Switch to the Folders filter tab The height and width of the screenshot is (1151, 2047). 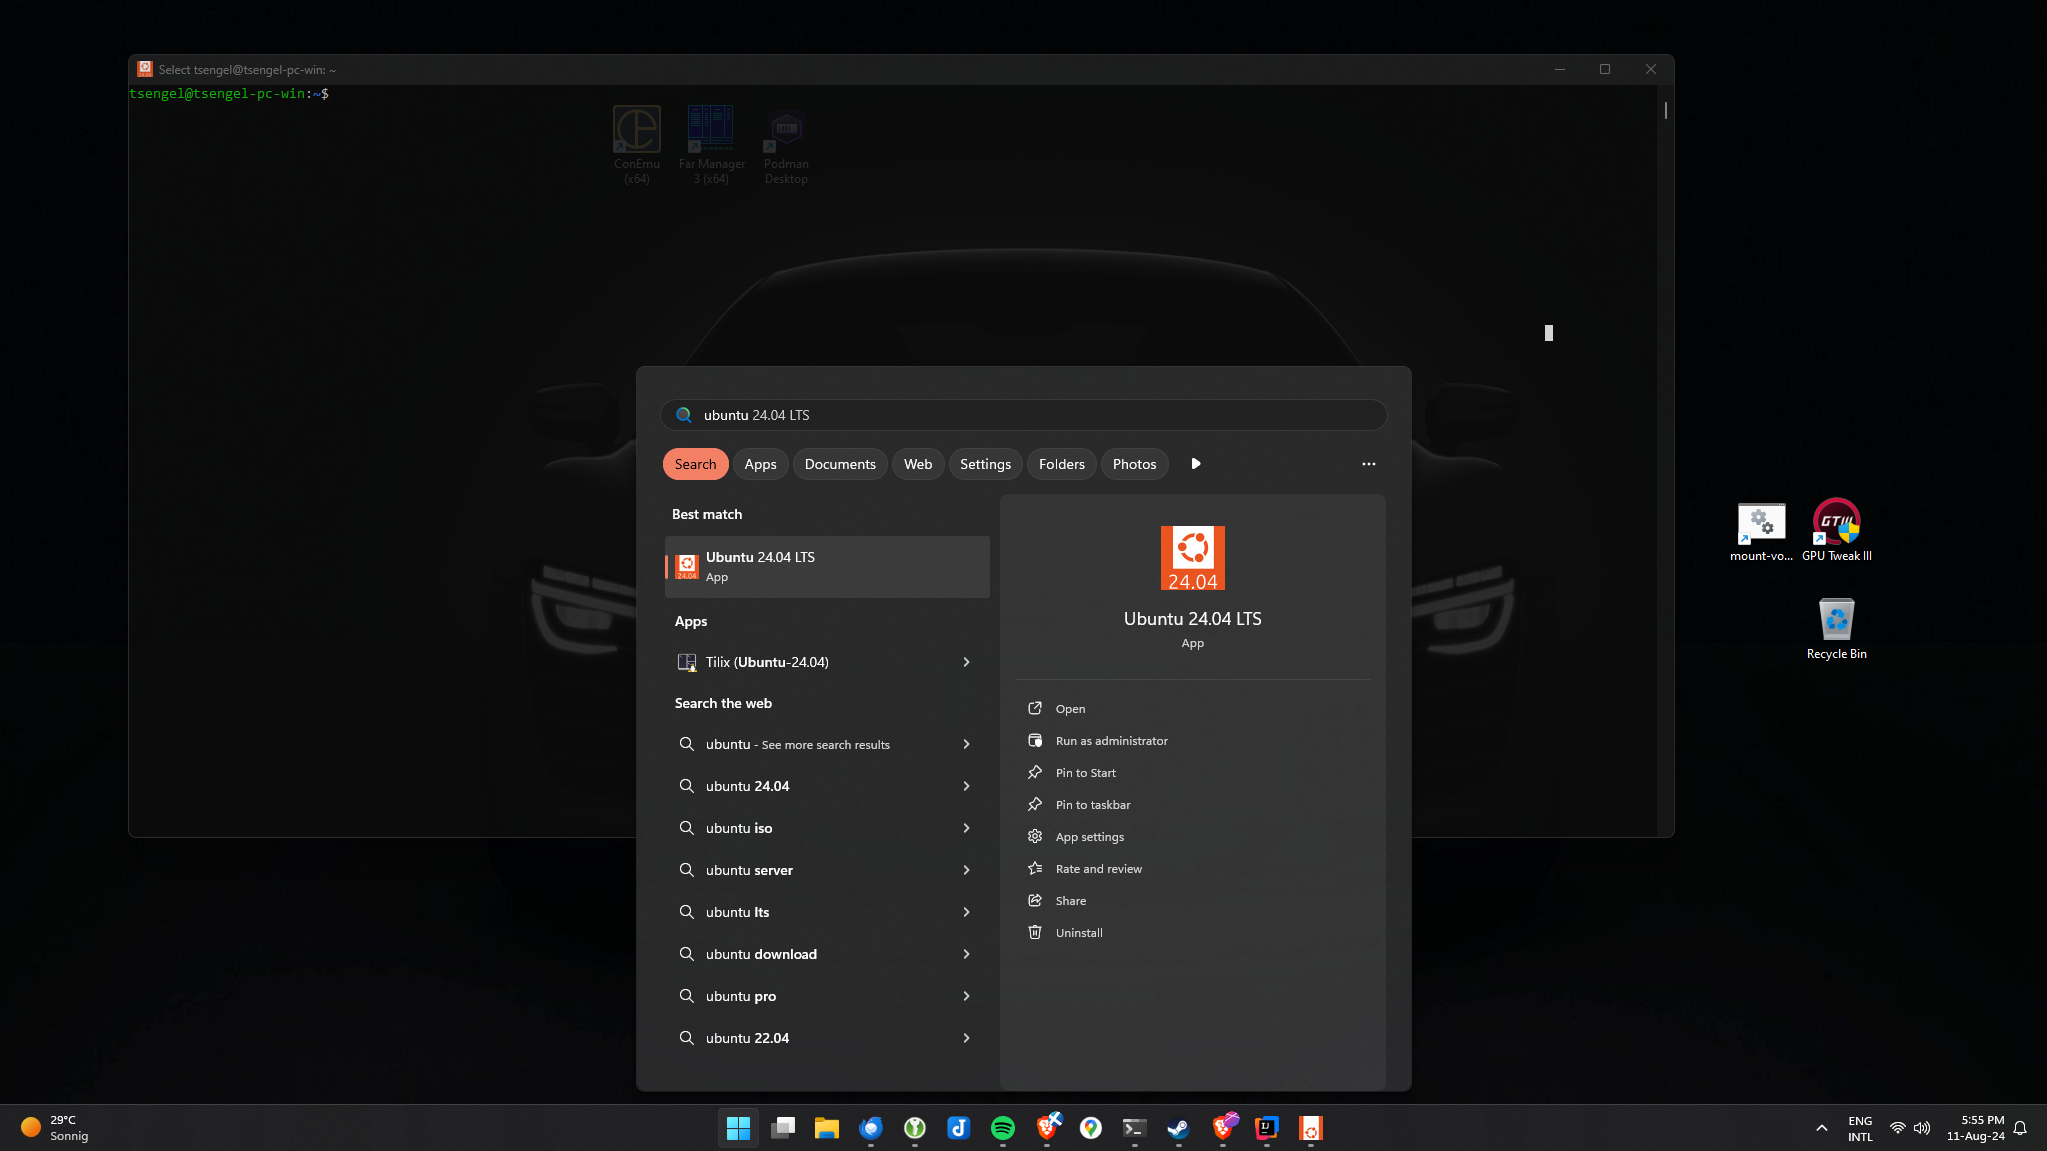[x=1061, y=464]
